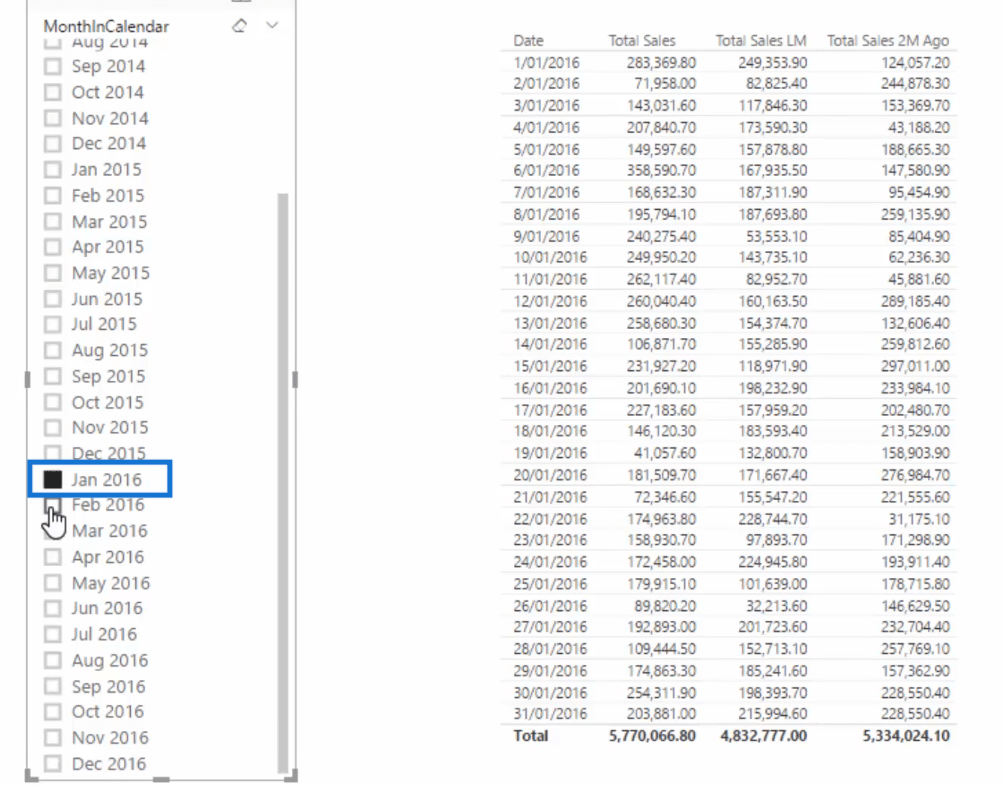Select the 4,832,777.00 total value
This screenshot has height=785, width=1002.
point(764,736)
